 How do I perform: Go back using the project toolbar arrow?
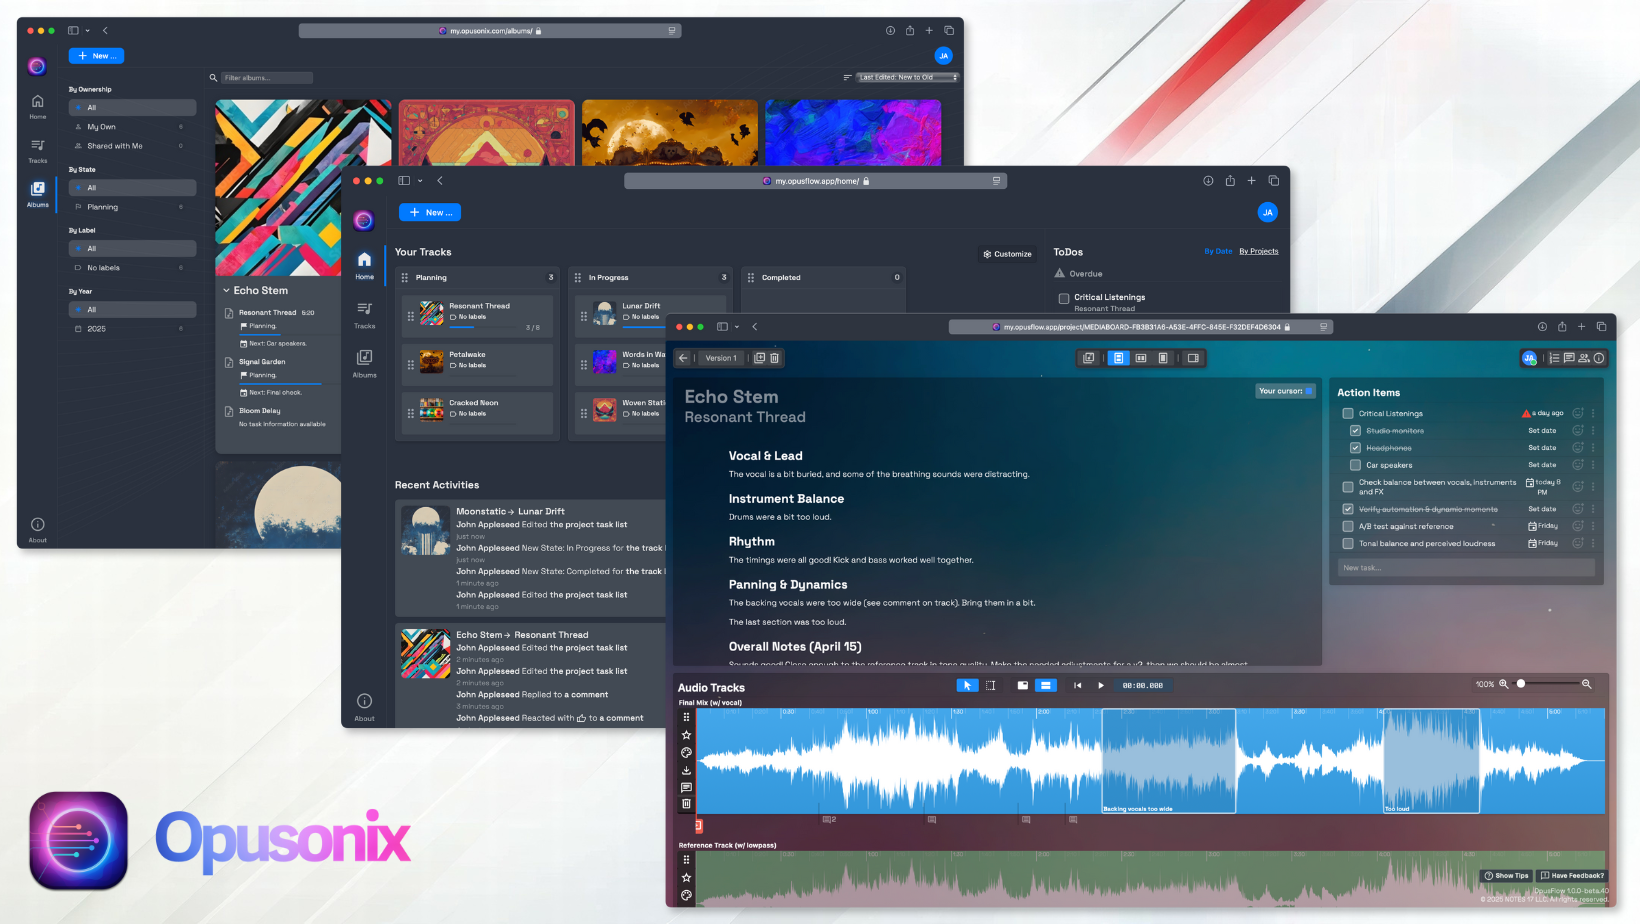click(x=684, y=358)
